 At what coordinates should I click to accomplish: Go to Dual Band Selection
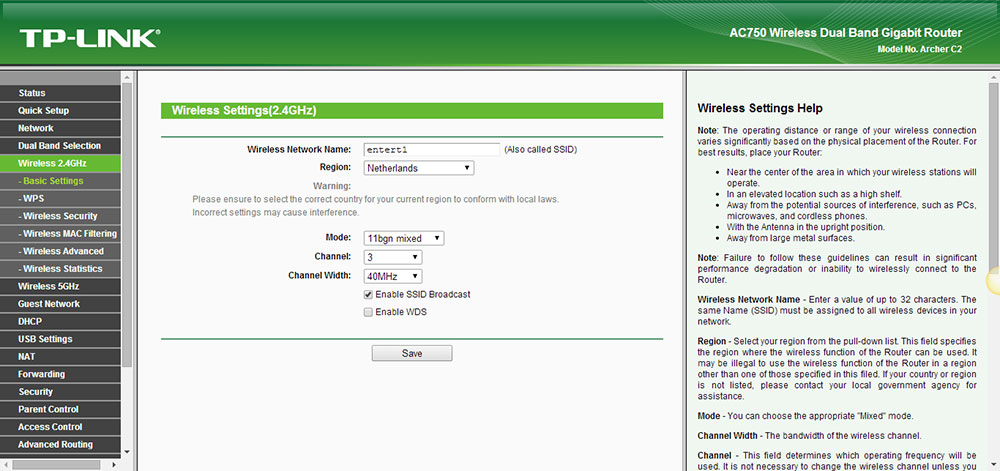click(x=60, y=145)
